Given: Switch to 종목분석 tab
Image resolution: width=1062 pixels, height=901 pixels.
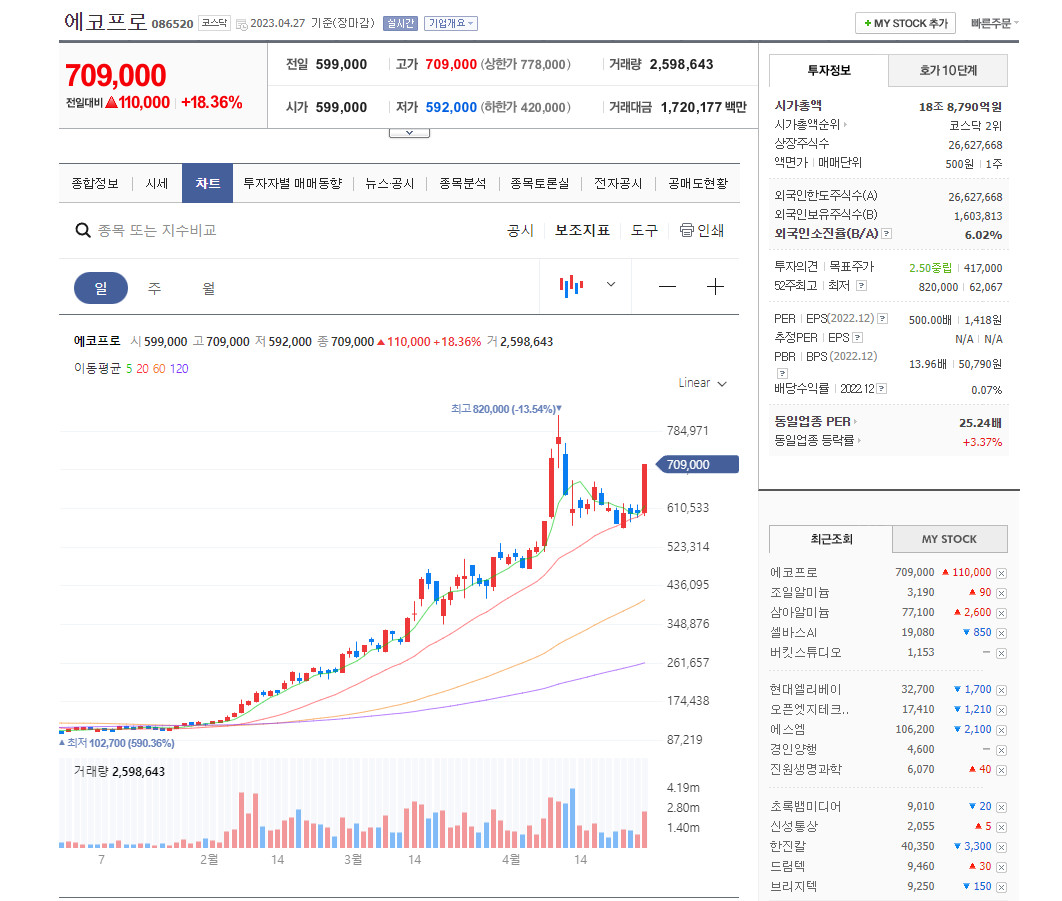Looking at the screenshot, I should pos(463,184).
